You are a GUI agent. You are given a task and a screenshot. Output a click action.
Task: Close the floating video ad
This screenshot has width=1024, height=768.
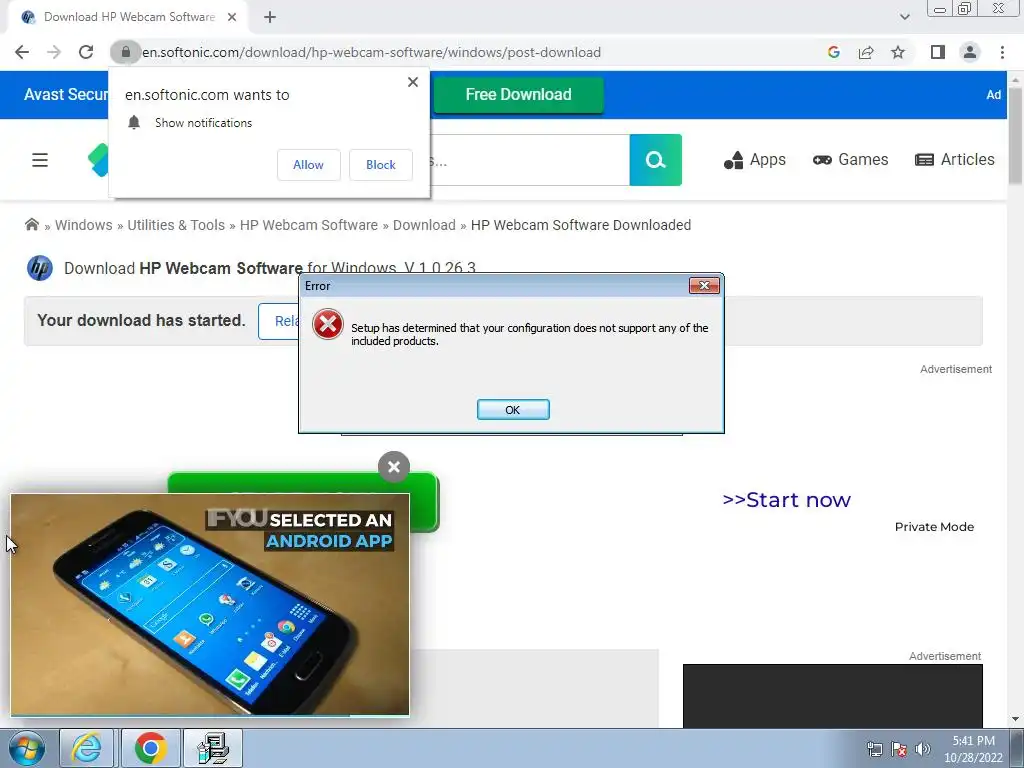click(x=394, y=467)
